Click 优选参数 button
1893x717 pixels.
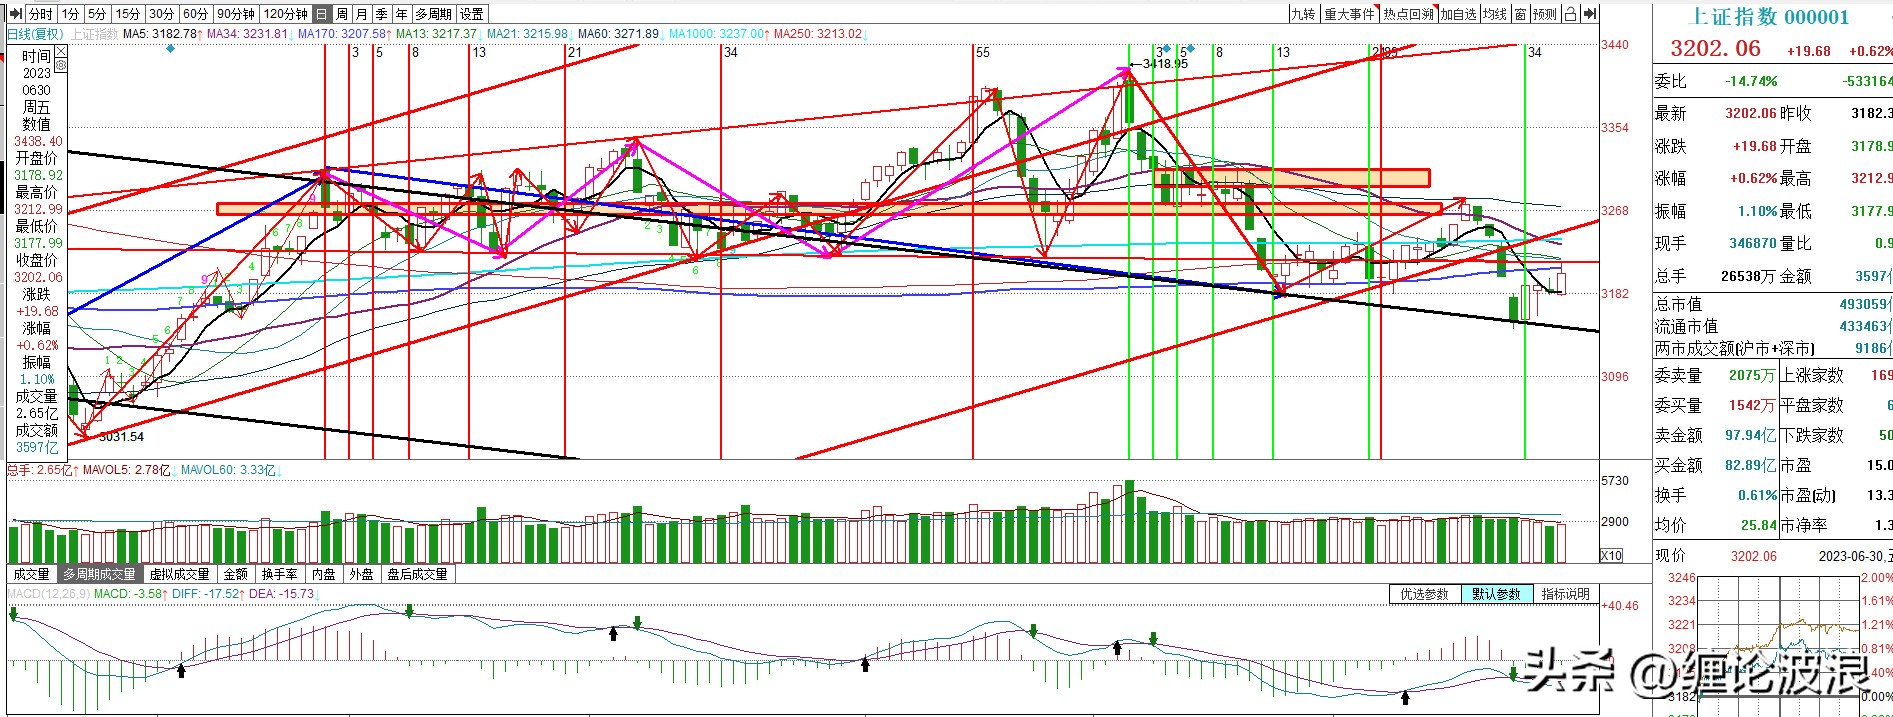click(x=1424, y=594)
